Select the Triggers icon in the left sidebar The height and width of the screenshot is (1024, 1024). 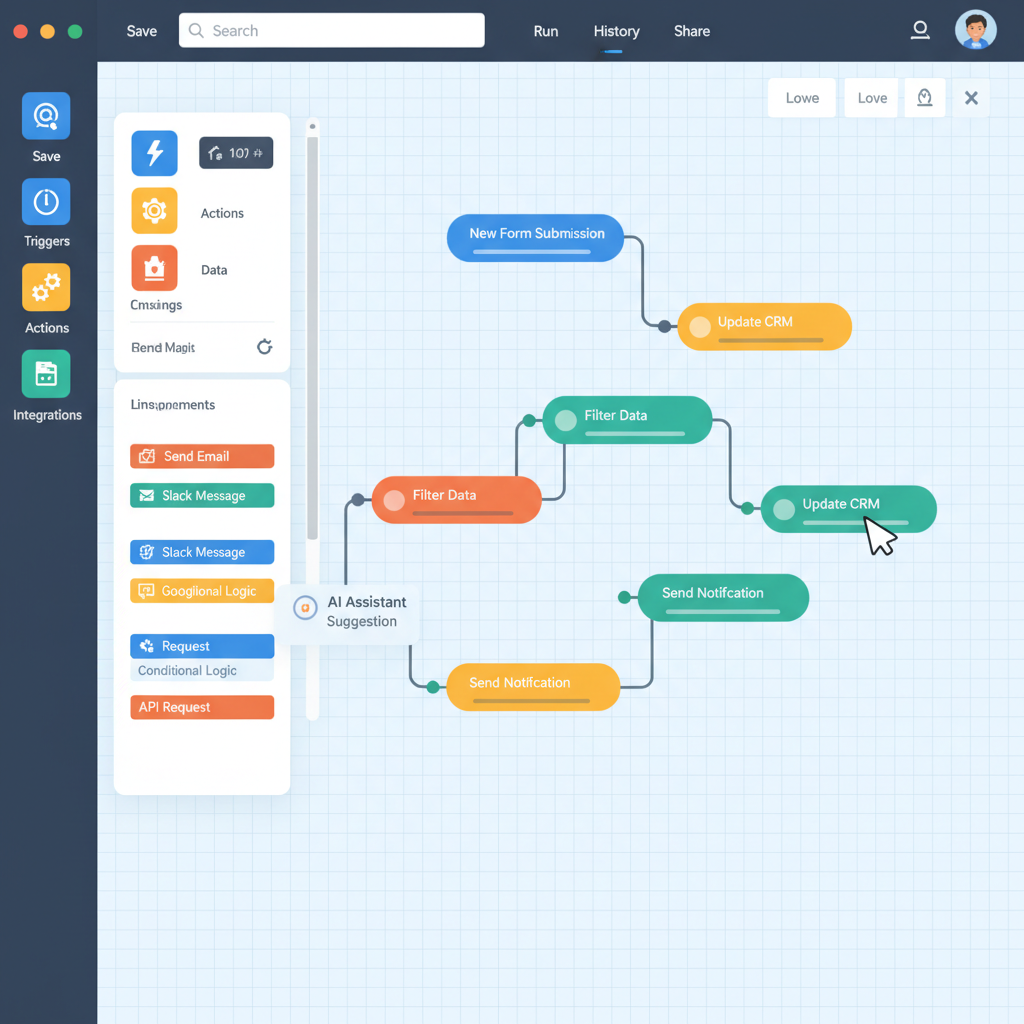tap(46, 201)
